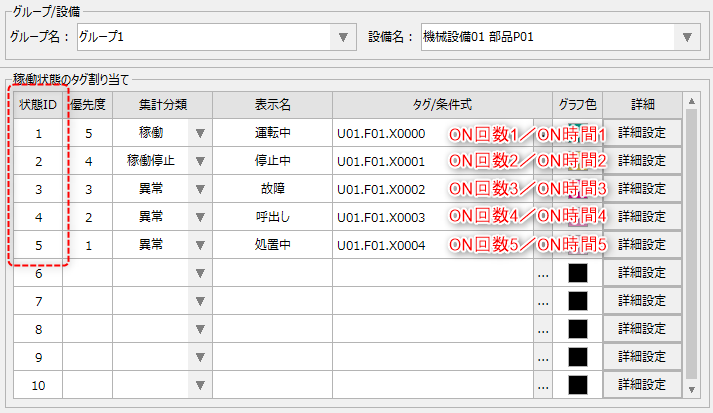Click the ellipsis tag browse button in row 6
This screenshot has height=413, width=713.
[x=543, y=273]
